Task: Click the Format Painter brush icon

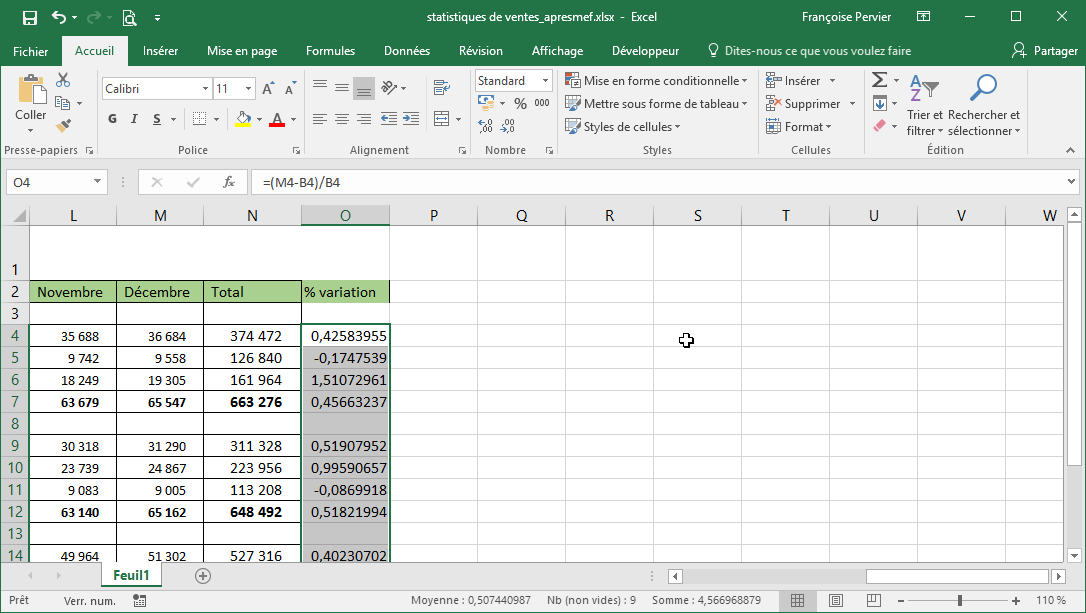Action: pos(63,126)
